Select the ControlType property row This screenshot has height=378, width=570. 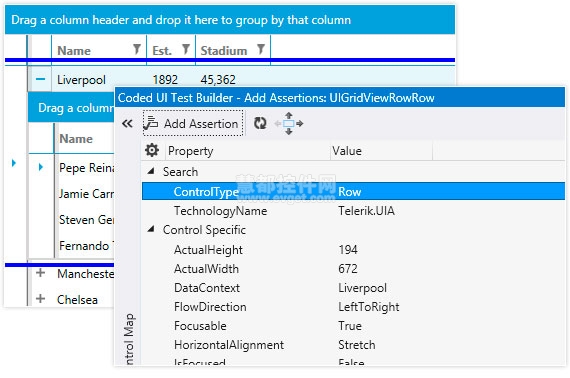click(353, 192)
